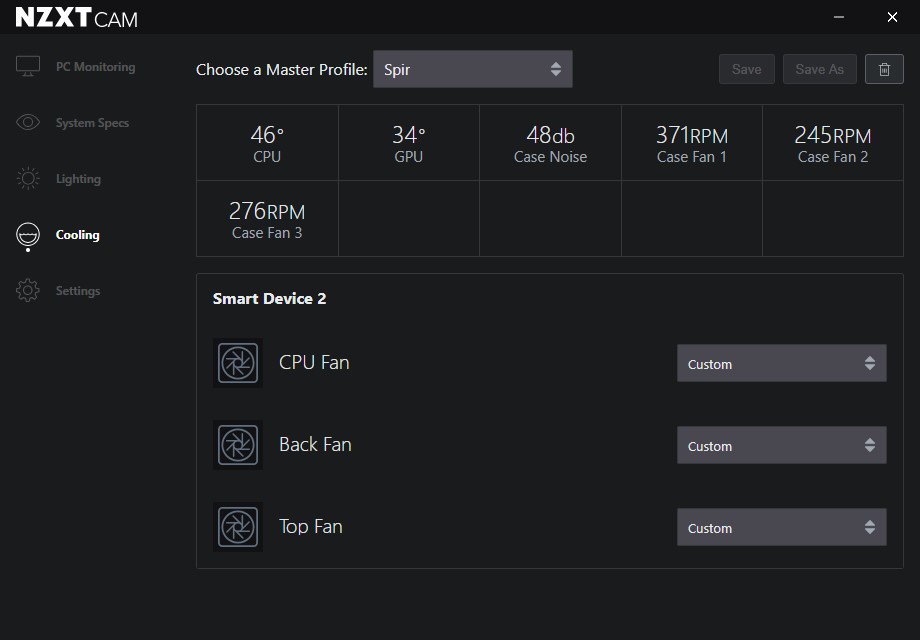Screen dimensions: 920x640
Task: Select the Case Fan 1 RPM tile
Action: 691,143
